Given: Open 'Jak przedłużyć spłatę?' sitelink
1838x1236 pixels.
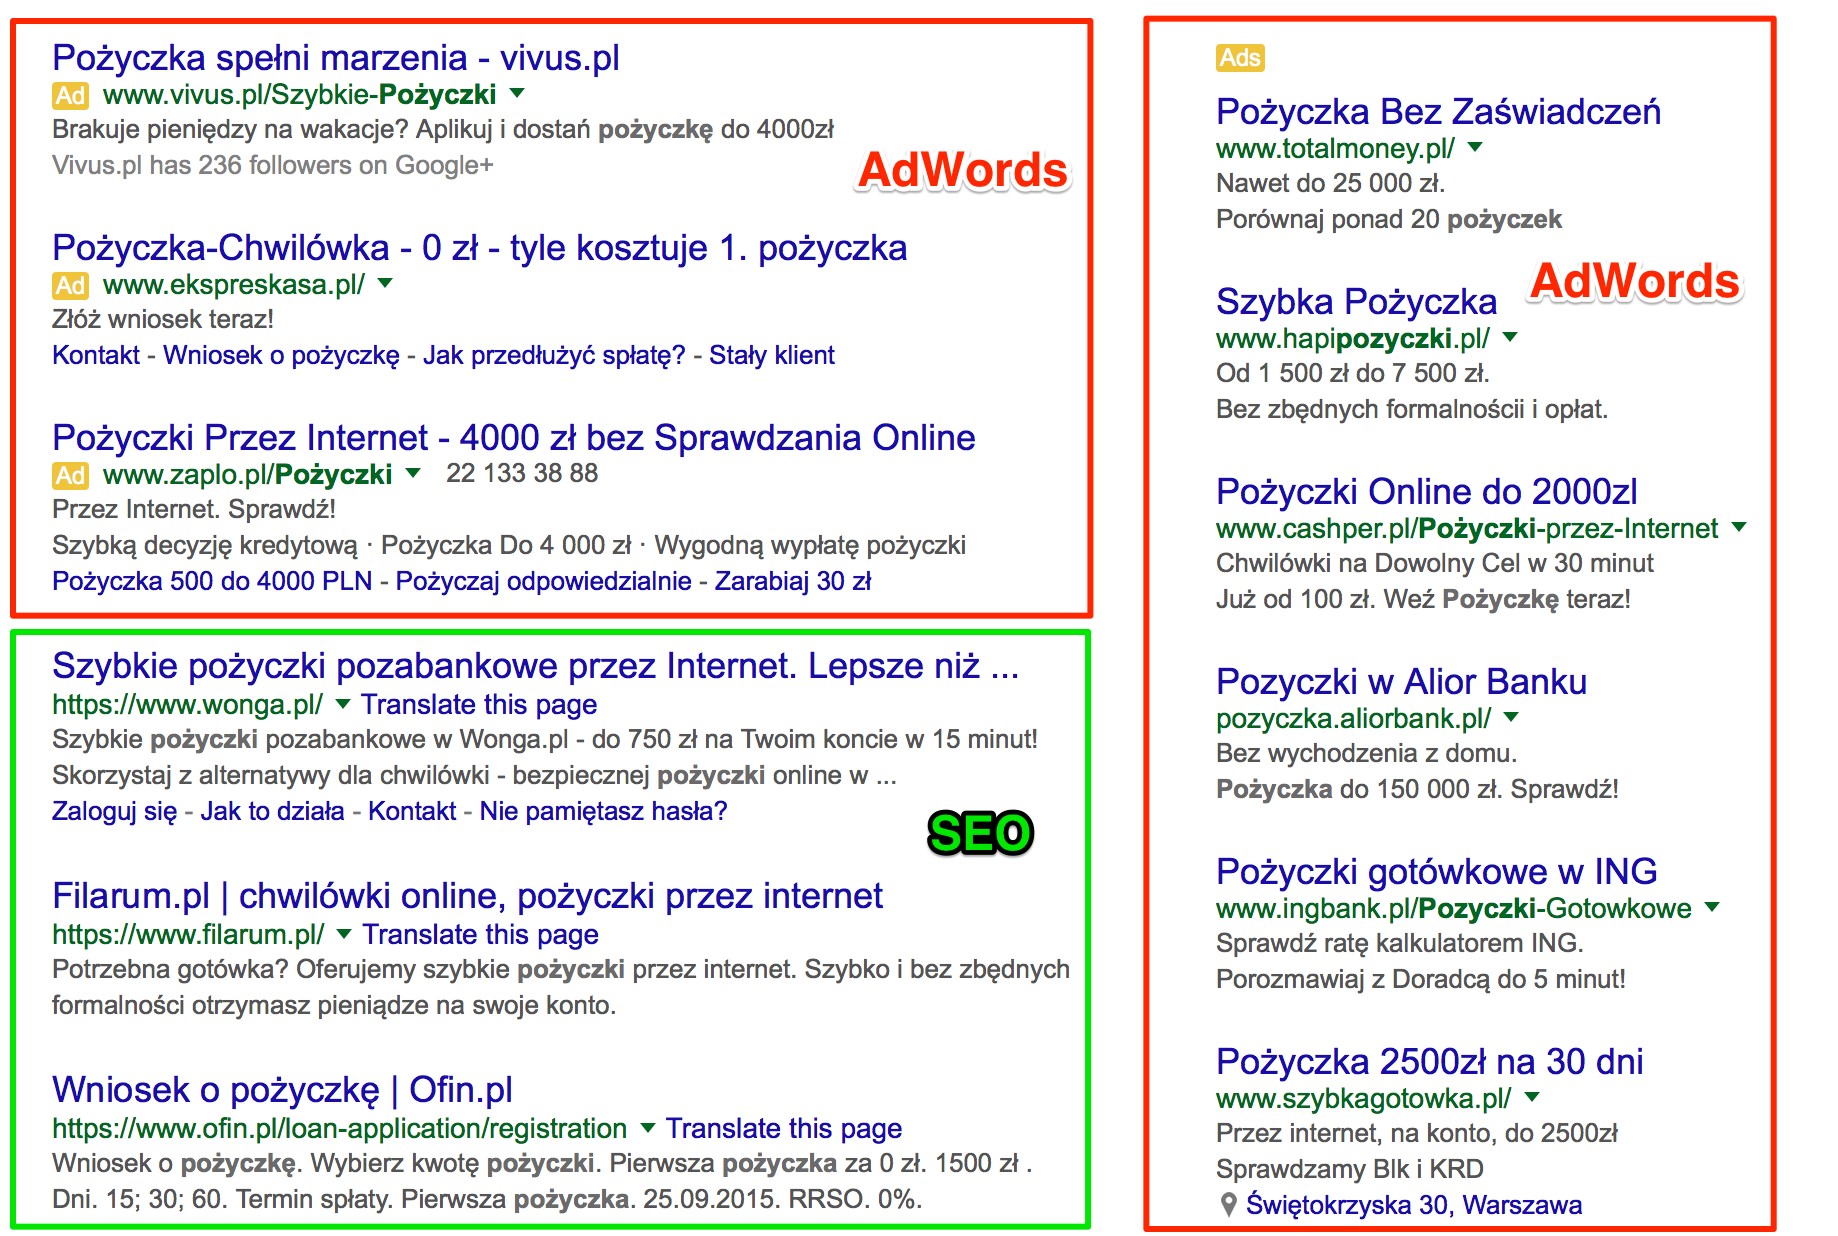Looking at the screenshot, I should [x=554, y=355].
